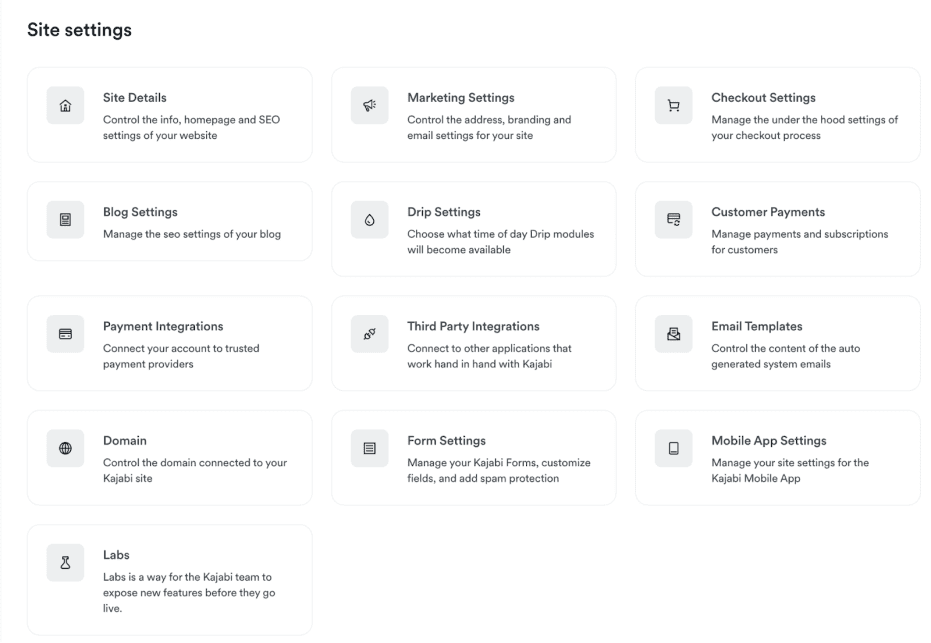Open the Site Details link
Screen dimensions: 931x643
click(135, 98)
